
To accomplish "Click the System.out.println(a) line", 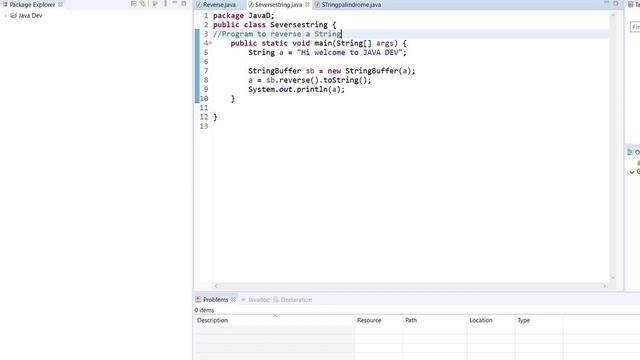I will coord(296,89).
